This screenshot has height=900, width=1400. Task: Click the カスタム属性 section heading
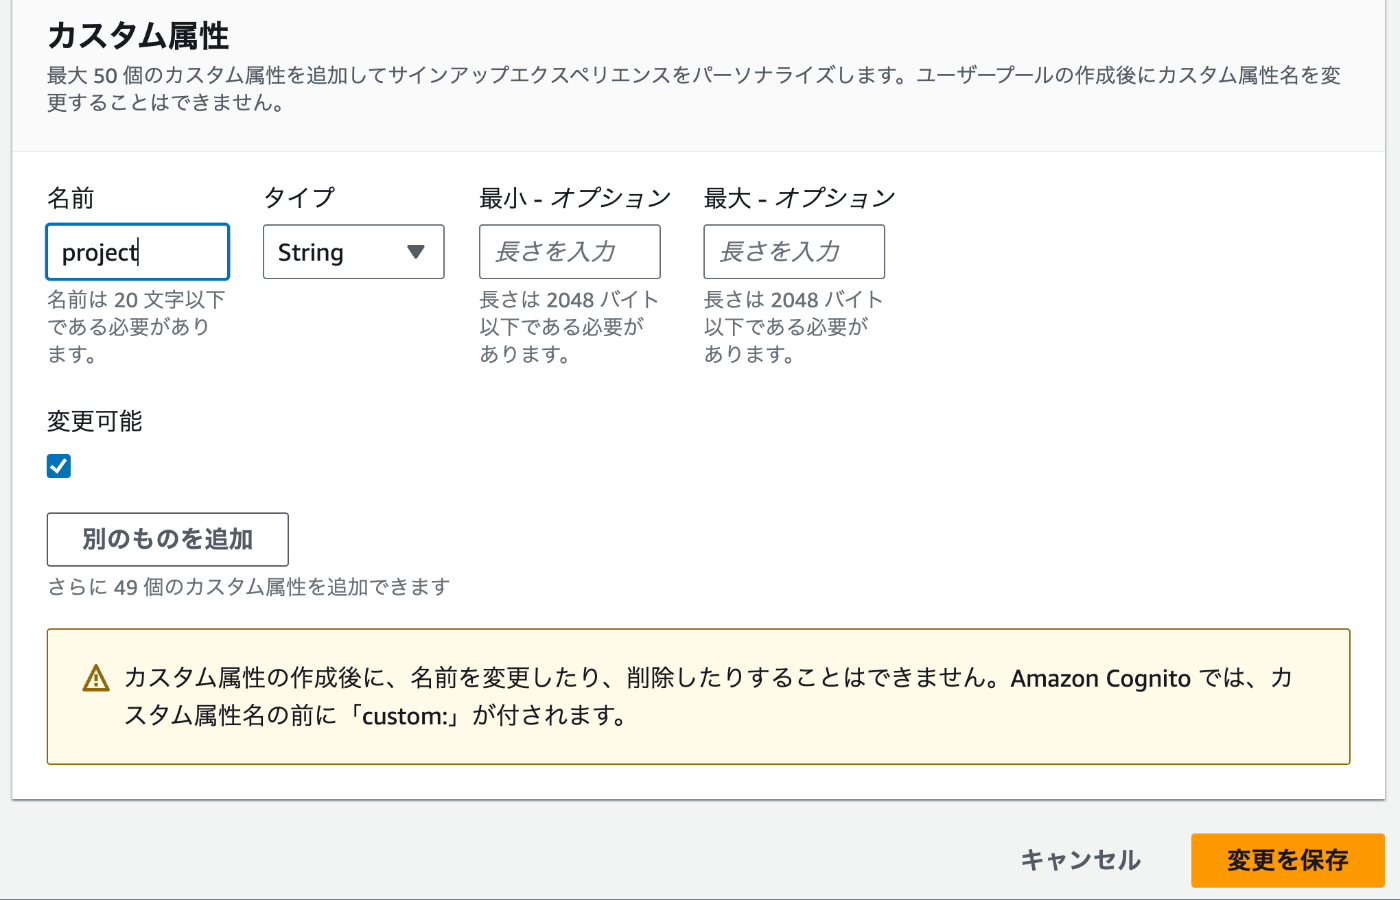coord(138,36)
